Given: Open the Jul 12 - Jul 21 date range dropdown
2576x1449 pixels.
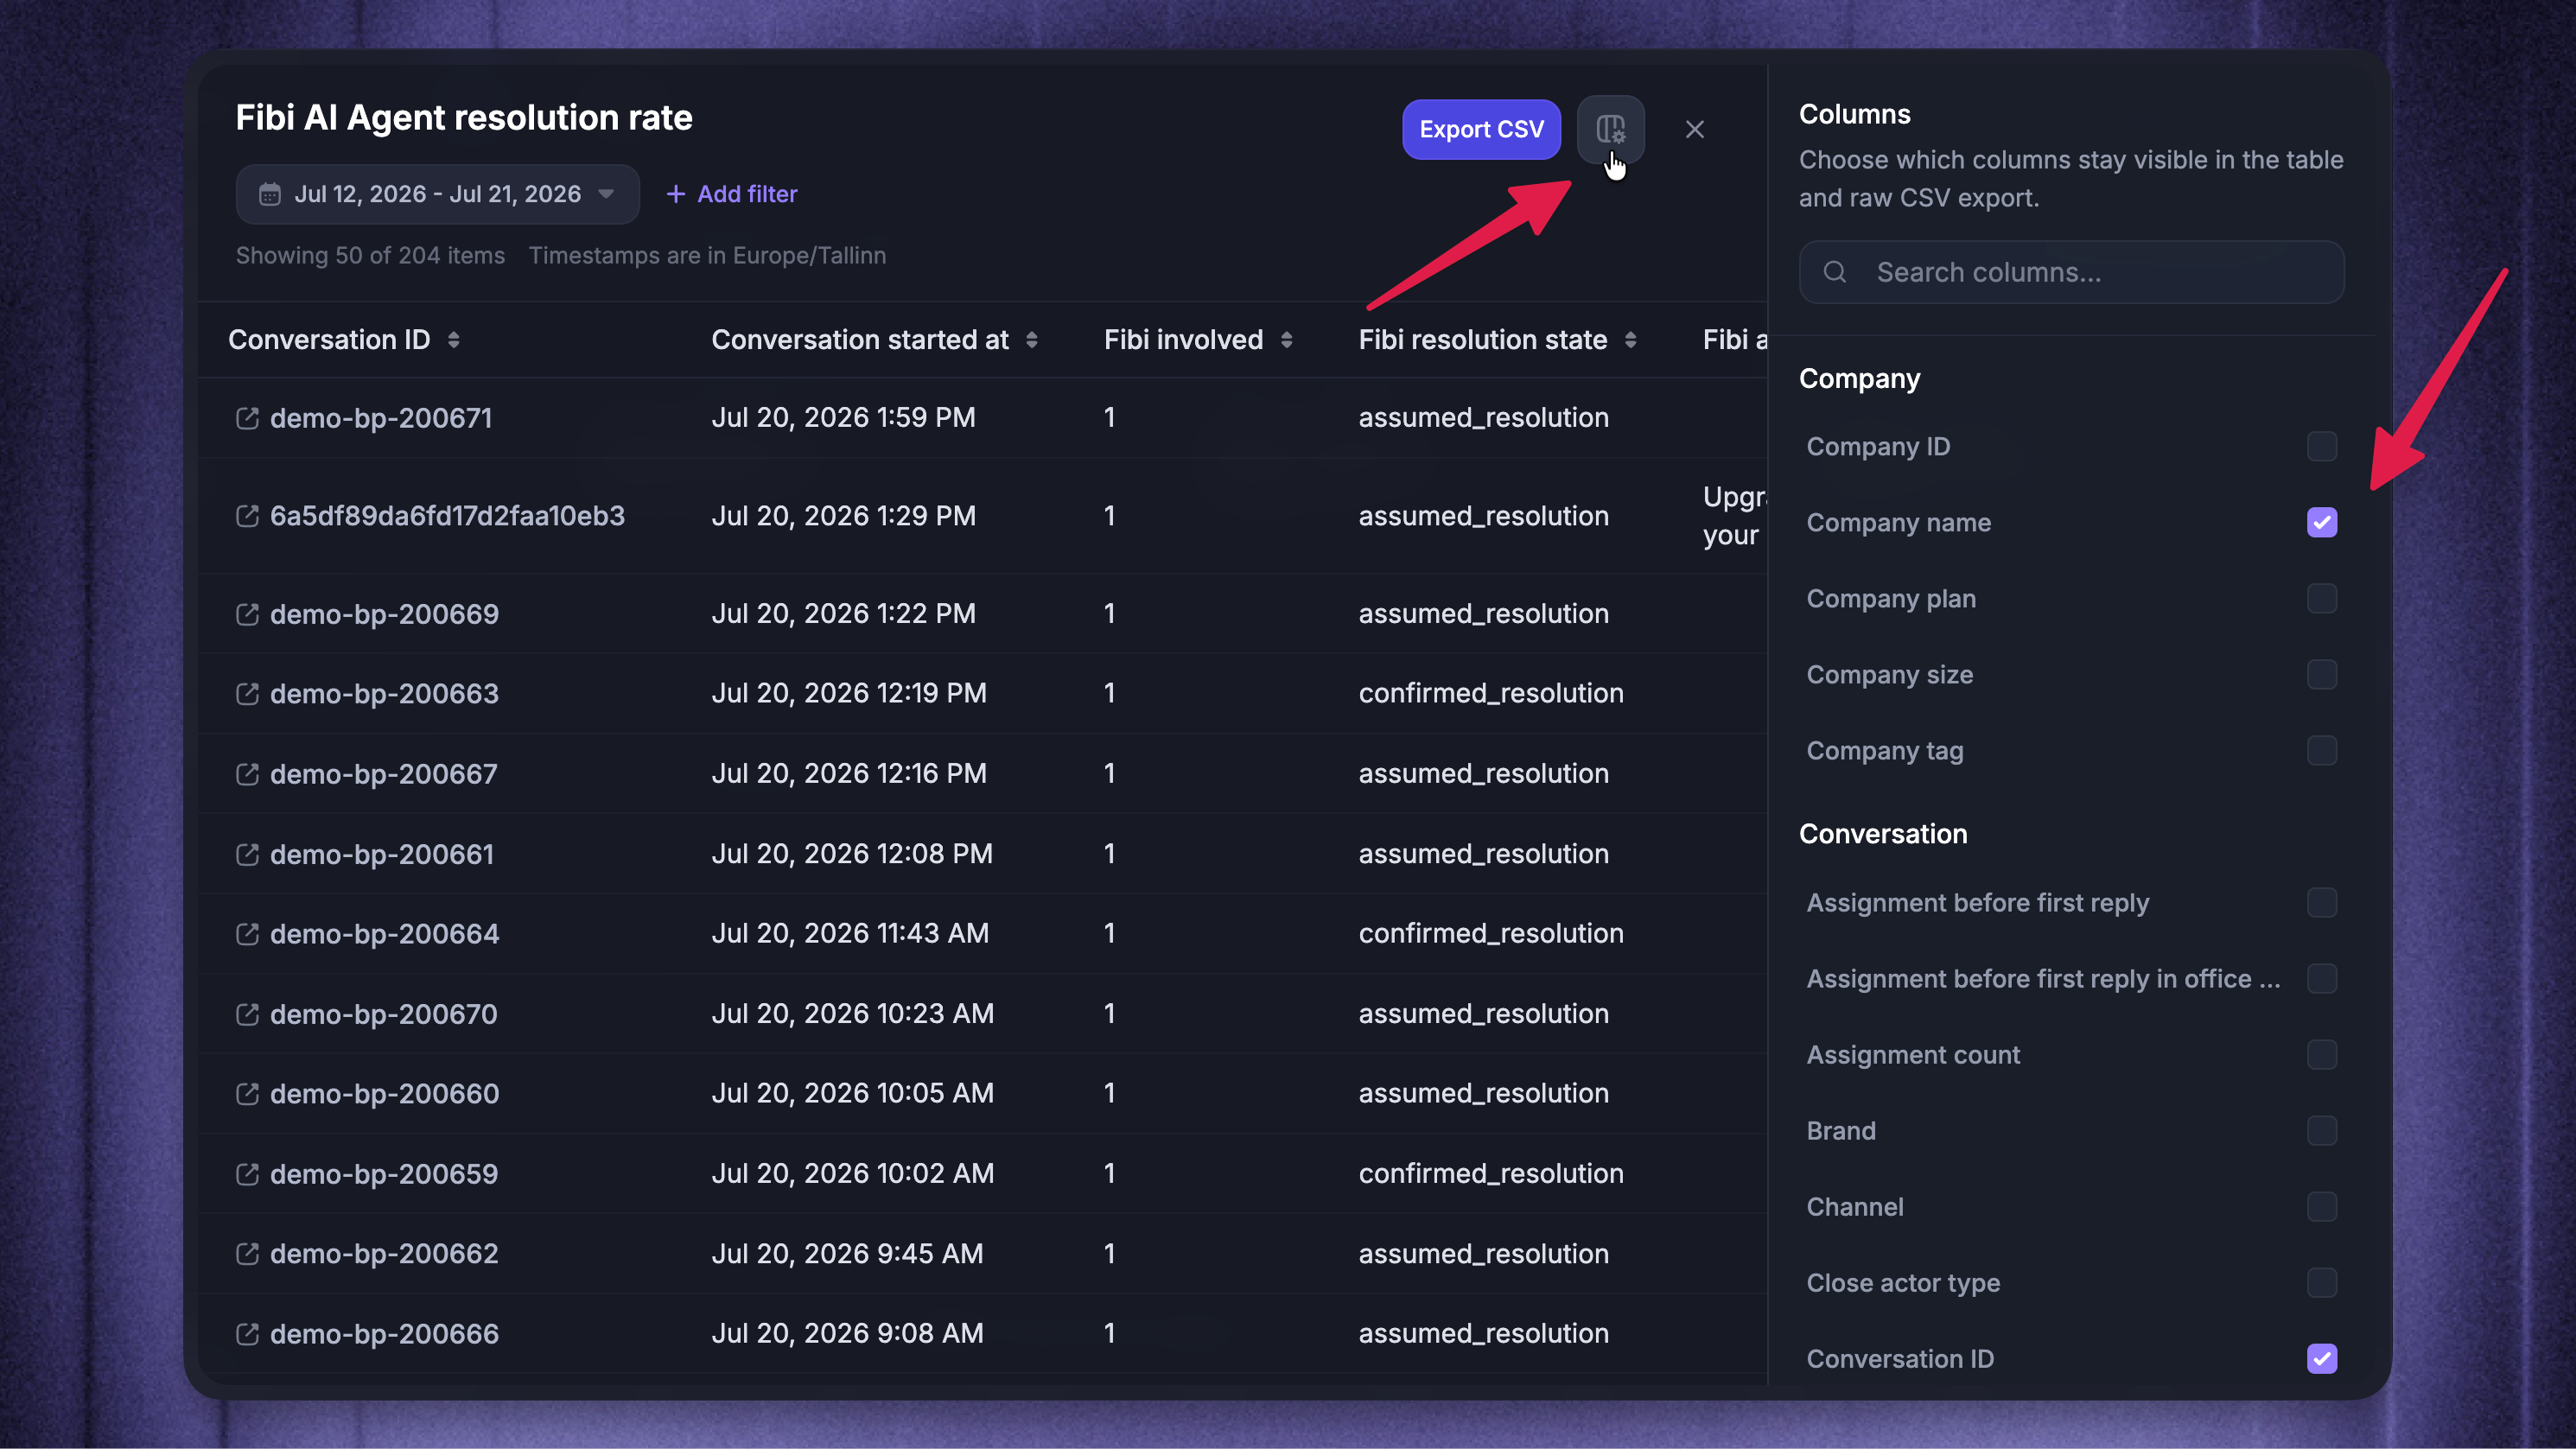Looking at the screenshot, I should point(437,194).
